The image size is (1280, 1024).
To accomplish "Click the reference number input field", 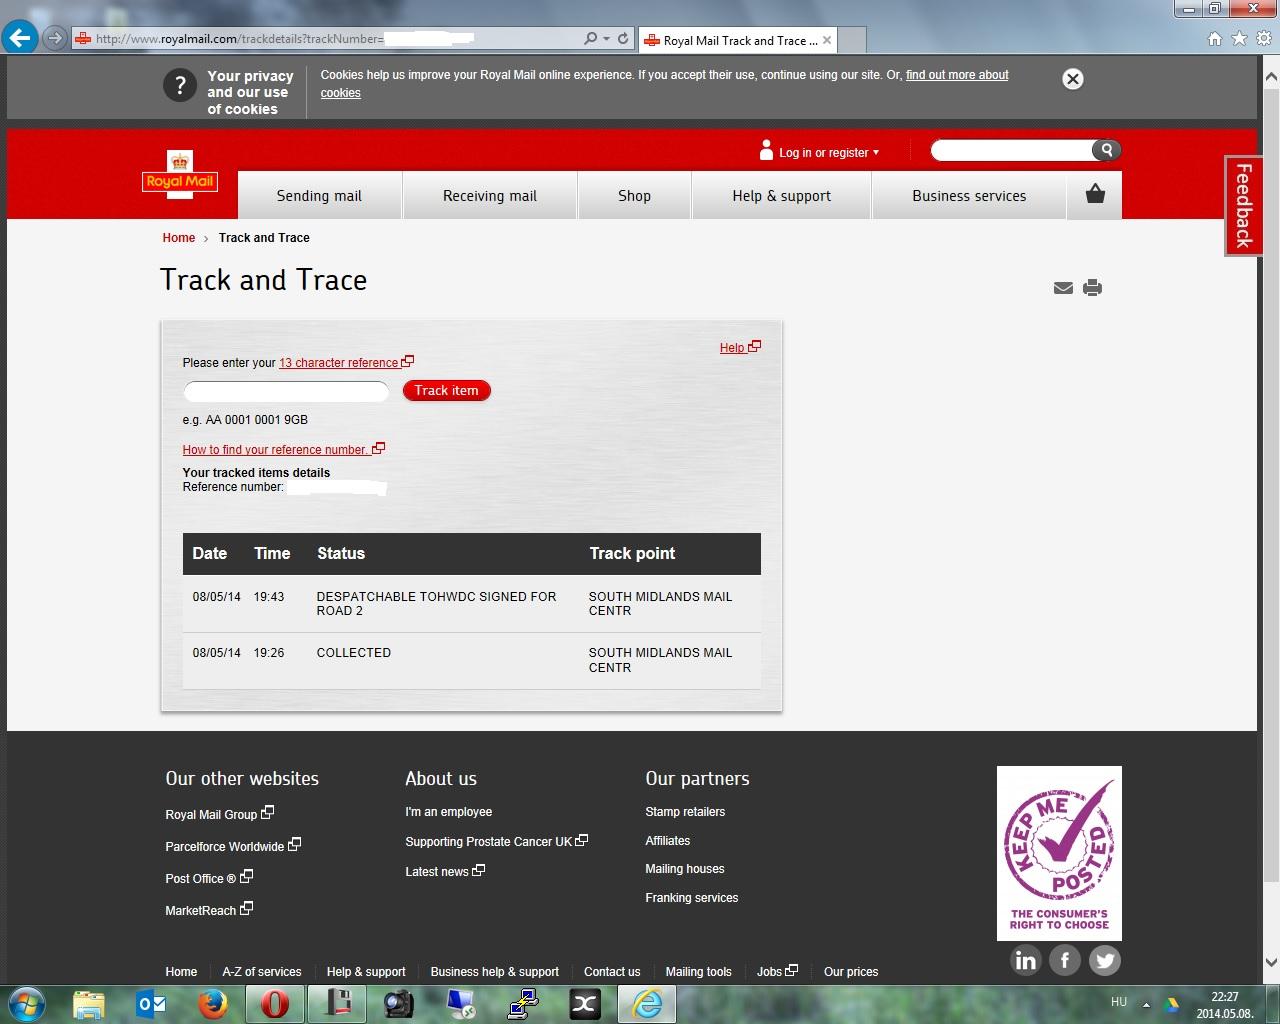I will 286,391.
